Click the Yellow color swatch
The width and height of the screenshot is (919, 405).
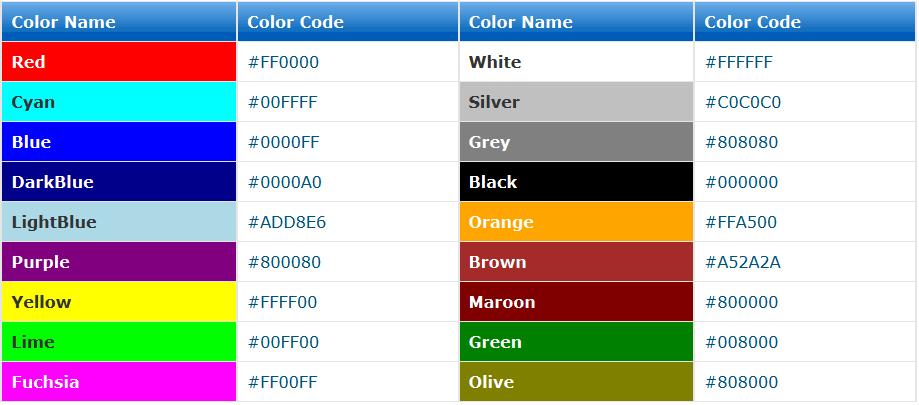pyautogui.click(x=118, y=302)
